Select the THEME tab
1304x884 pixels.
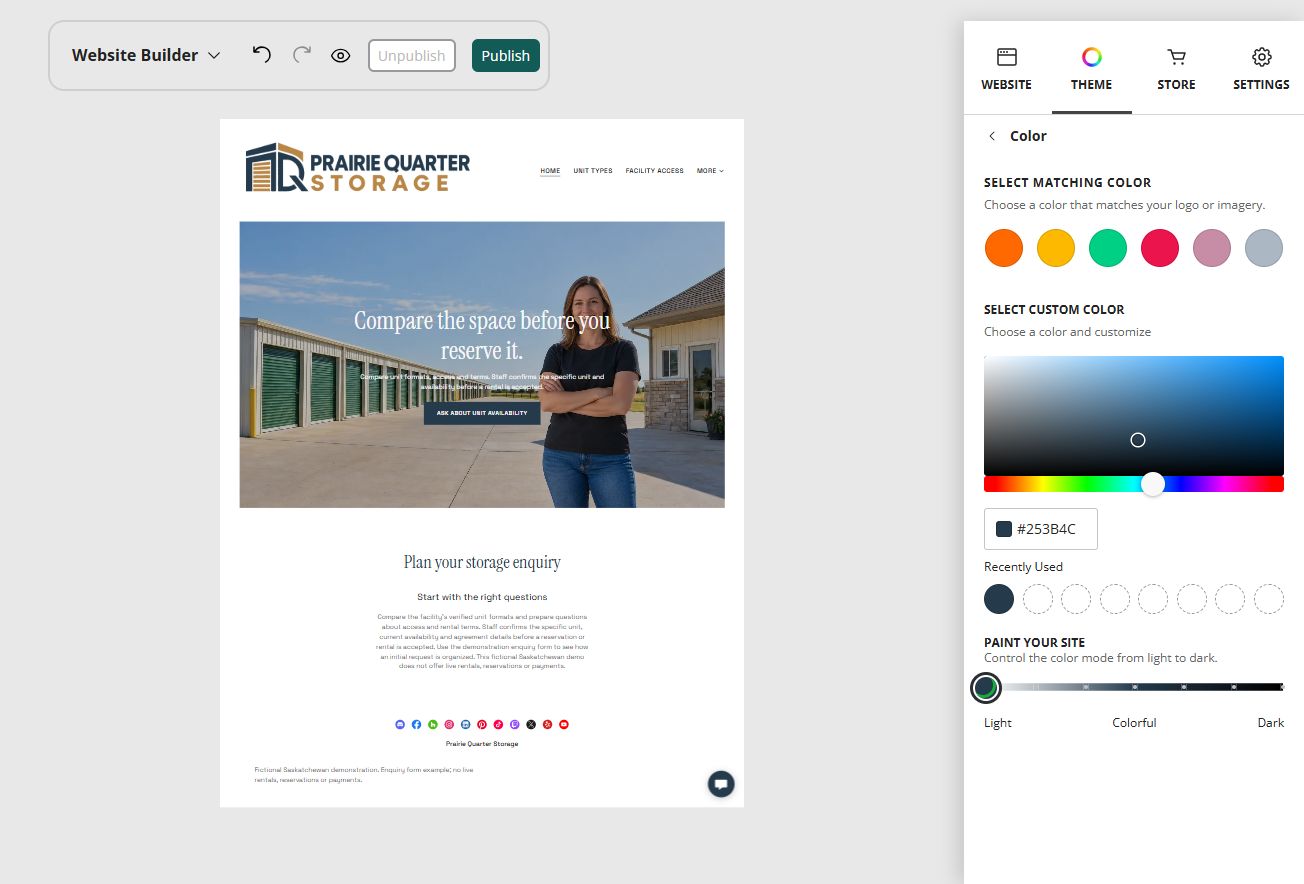click(1092, 69)
